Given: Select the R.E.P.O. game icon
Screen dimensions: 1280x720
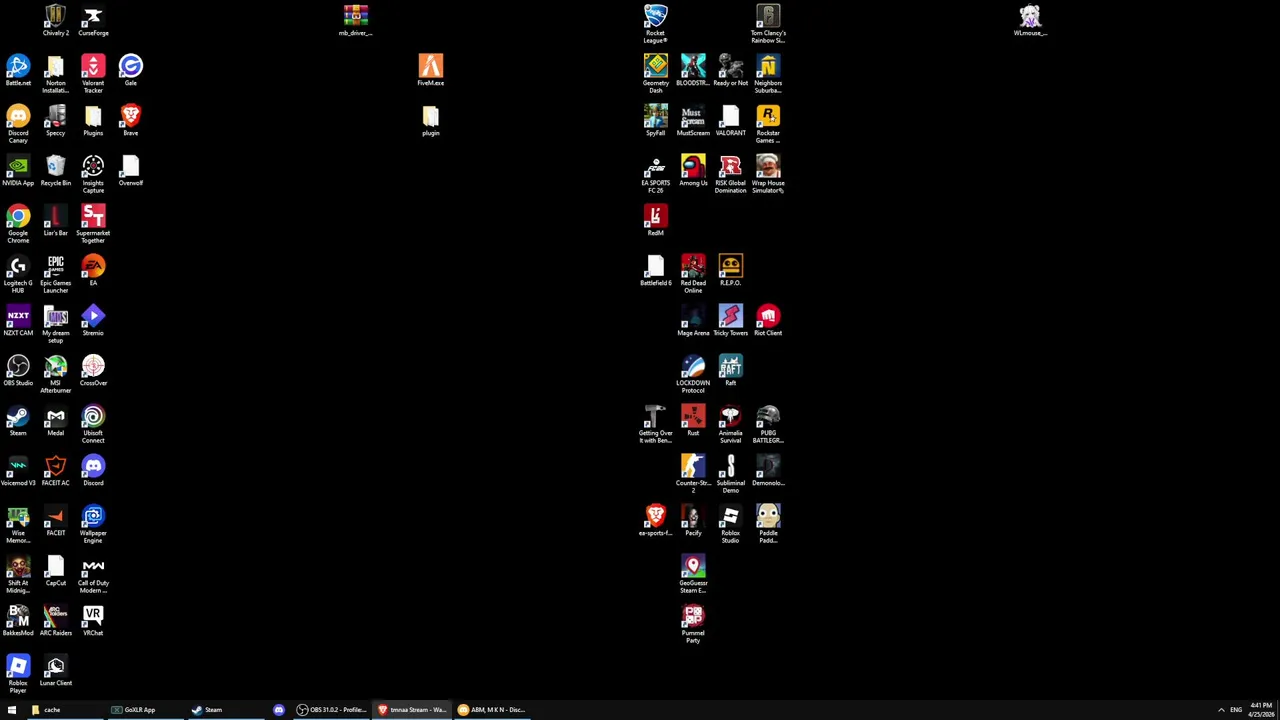Looking at the screenshot, I should [730, 270].
